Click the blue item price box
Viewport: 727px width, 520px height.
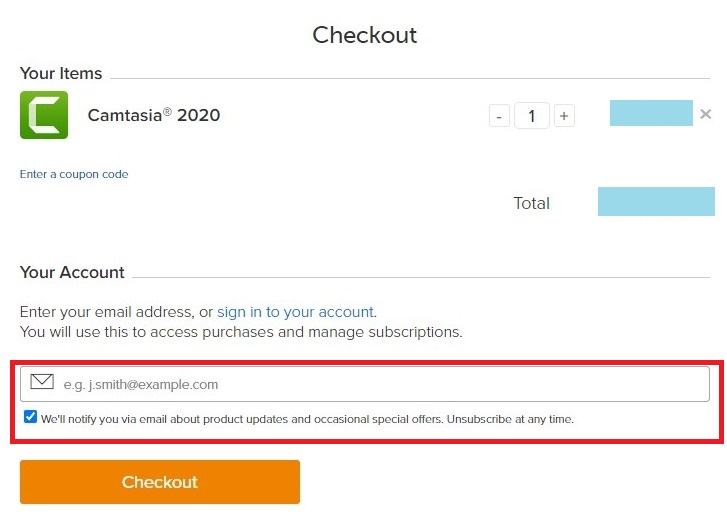pos(651,113)
